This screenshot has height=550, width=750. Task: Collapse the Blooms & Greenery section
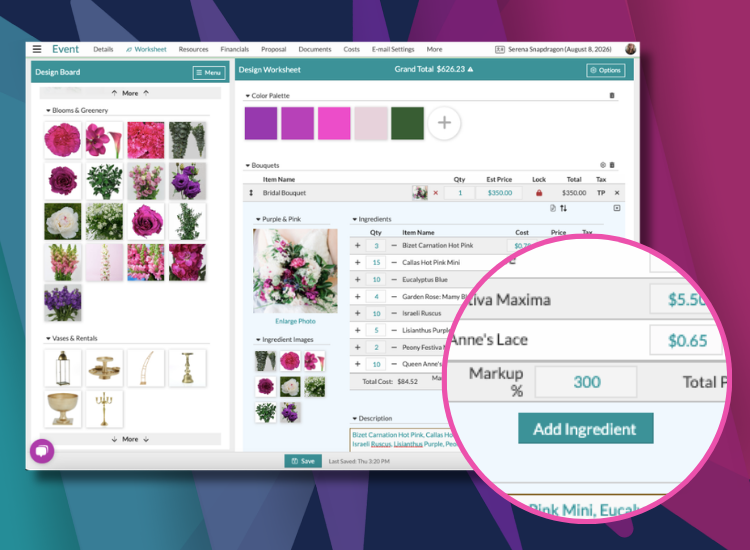pos(48,110)
